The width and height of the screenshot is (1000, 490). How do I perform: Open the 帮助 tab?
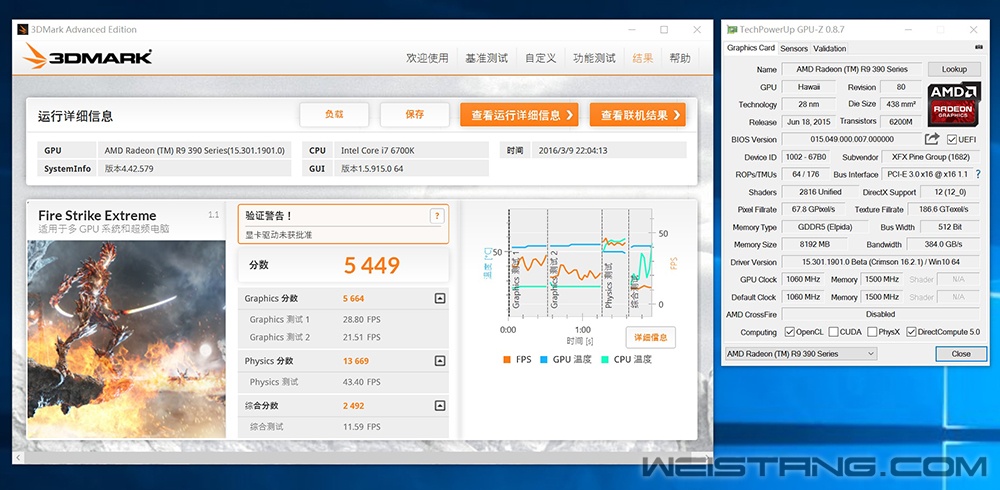click(x=680, y=58)
